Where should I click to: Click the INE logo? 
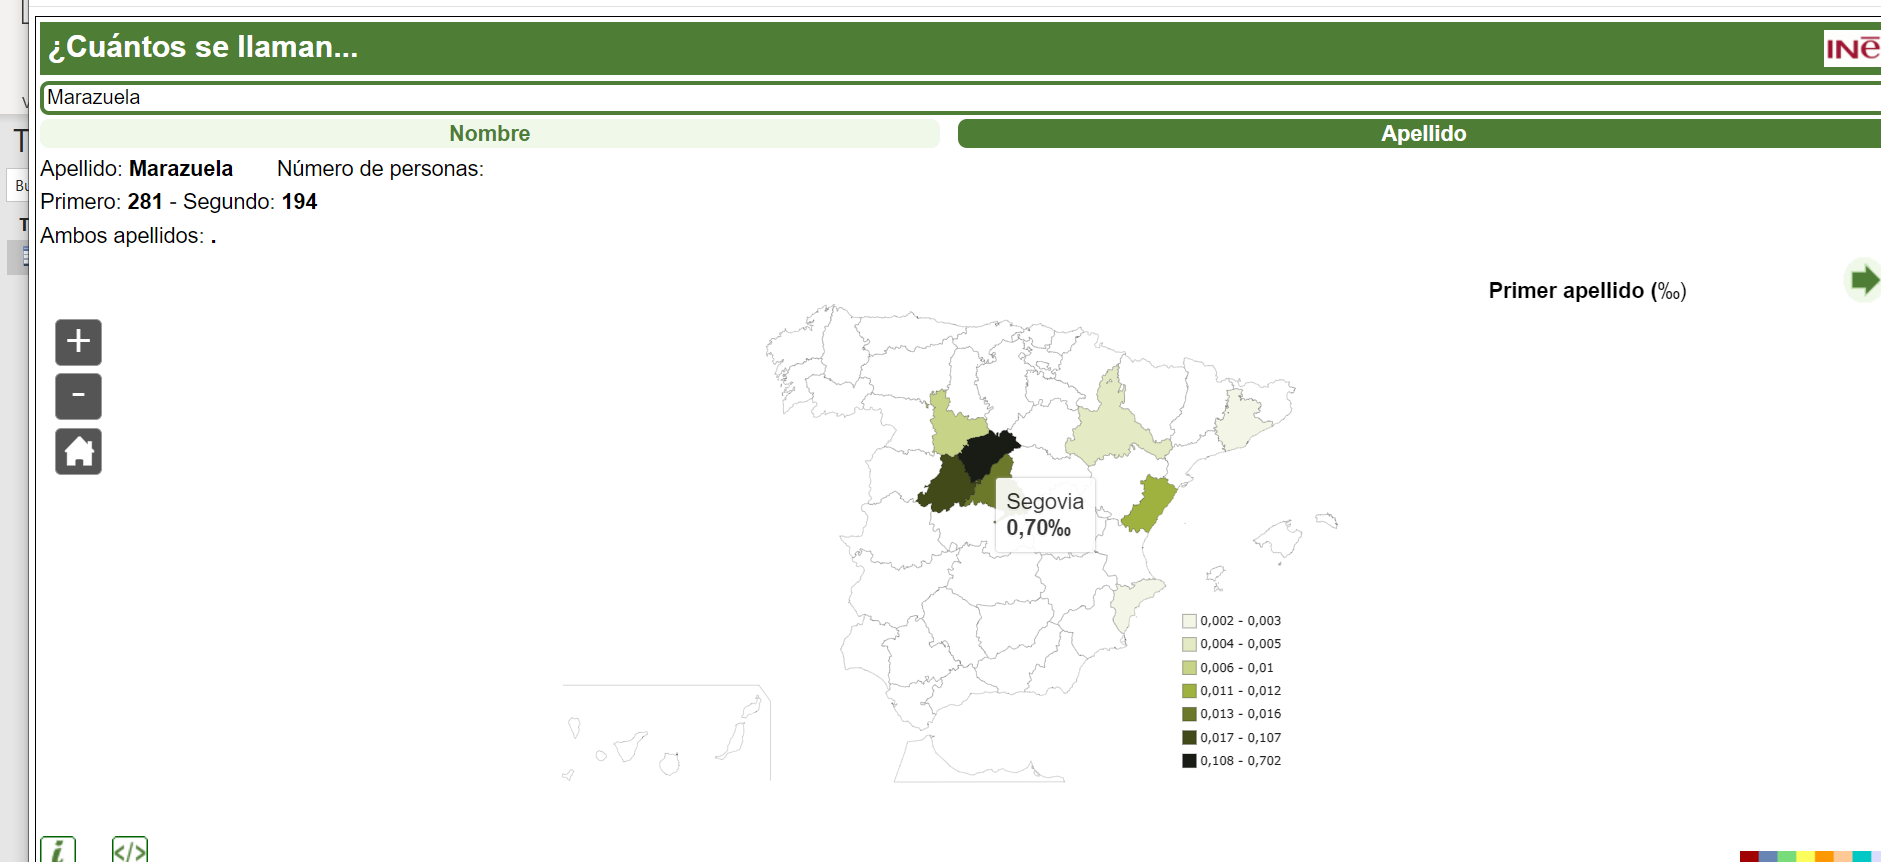pos(1852,48)
